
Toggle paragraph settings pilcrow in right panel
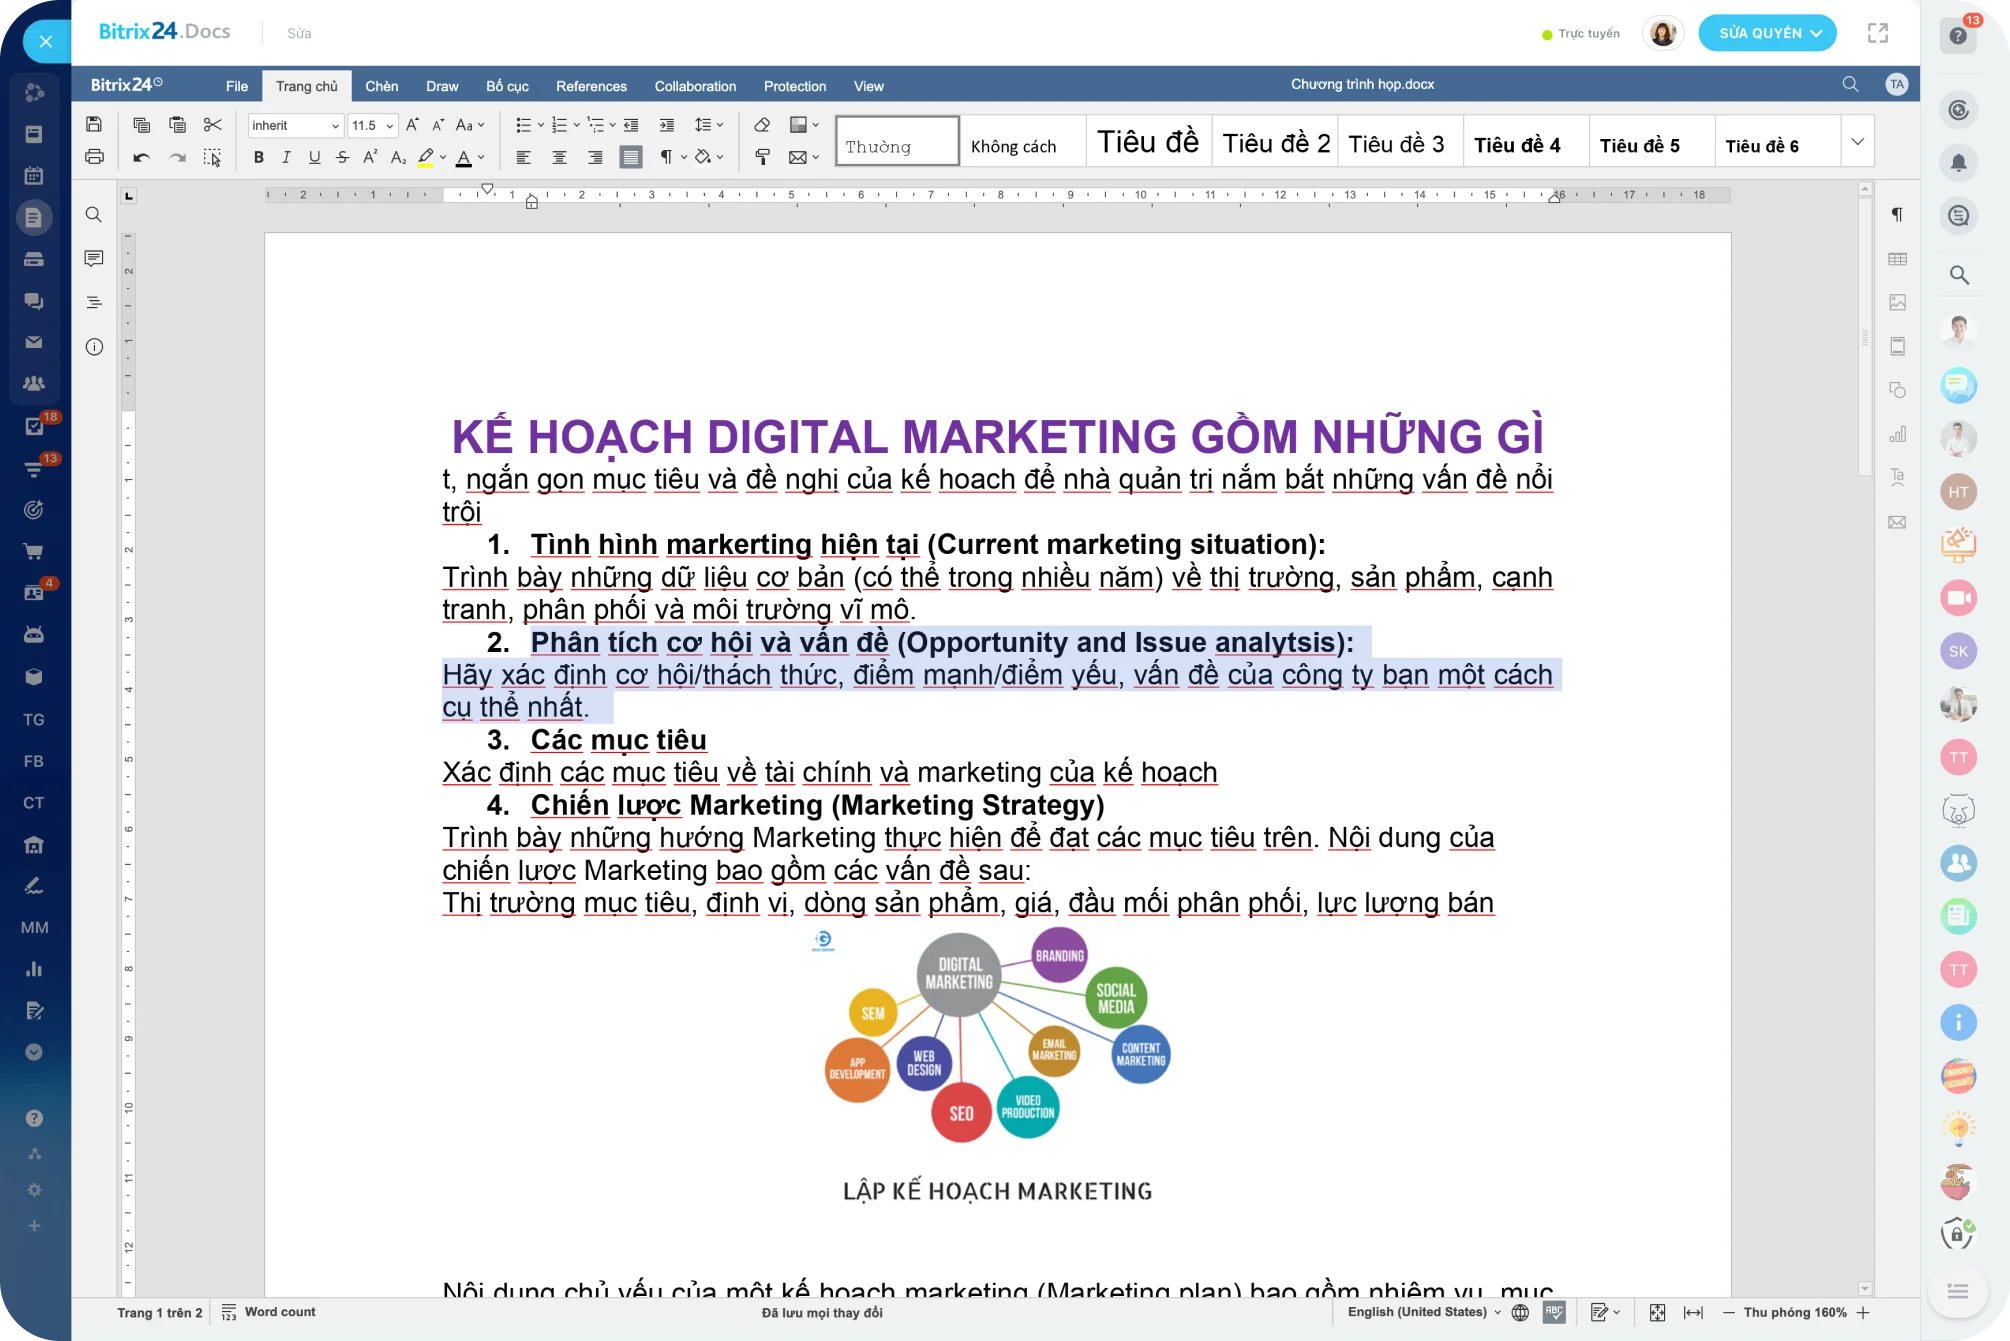[1897, 215]
